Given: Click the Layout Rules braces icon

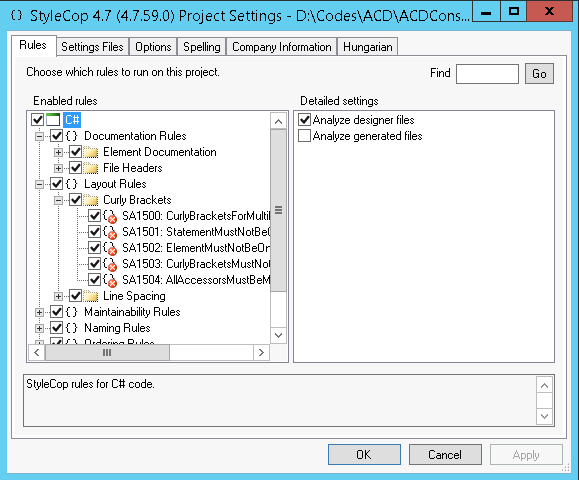Looking at the screenshot, I should pyautogui.click(x=72, y=184).
